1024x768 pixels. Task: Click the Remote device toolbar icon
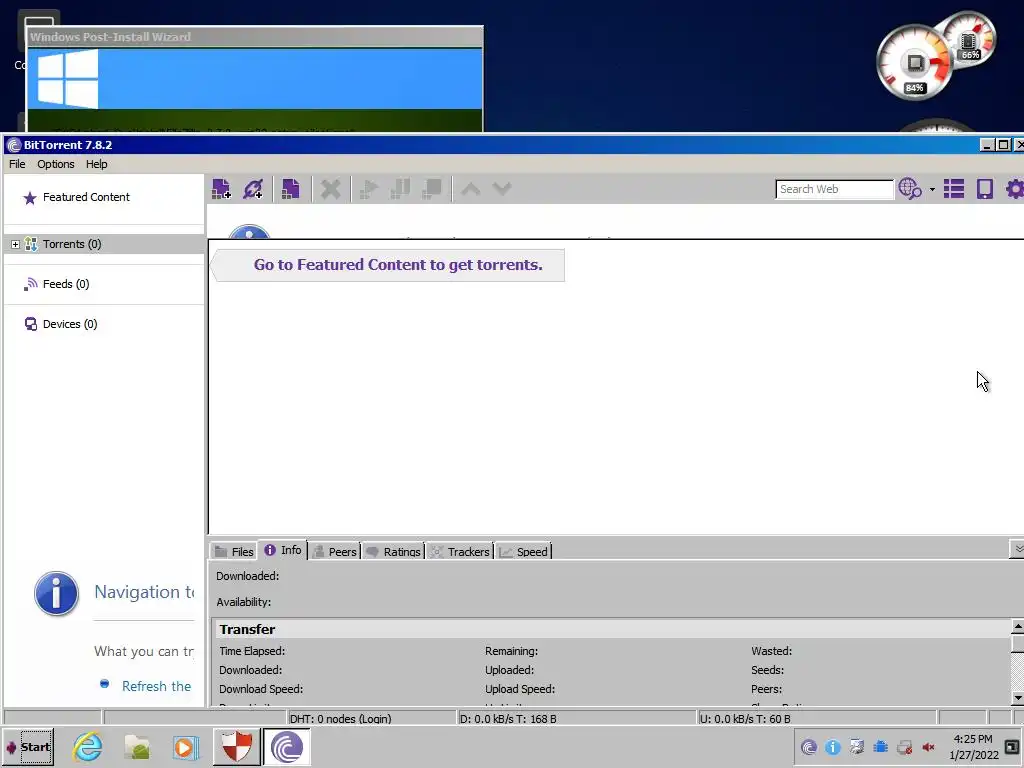coord(985,189)
